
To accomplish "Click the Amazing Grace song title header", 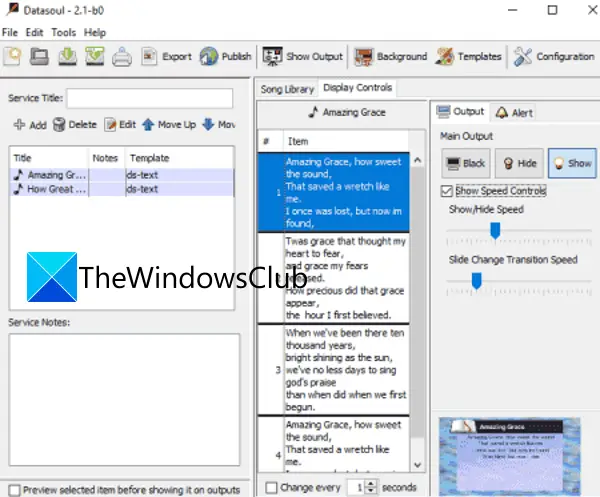I will (347, 112).
